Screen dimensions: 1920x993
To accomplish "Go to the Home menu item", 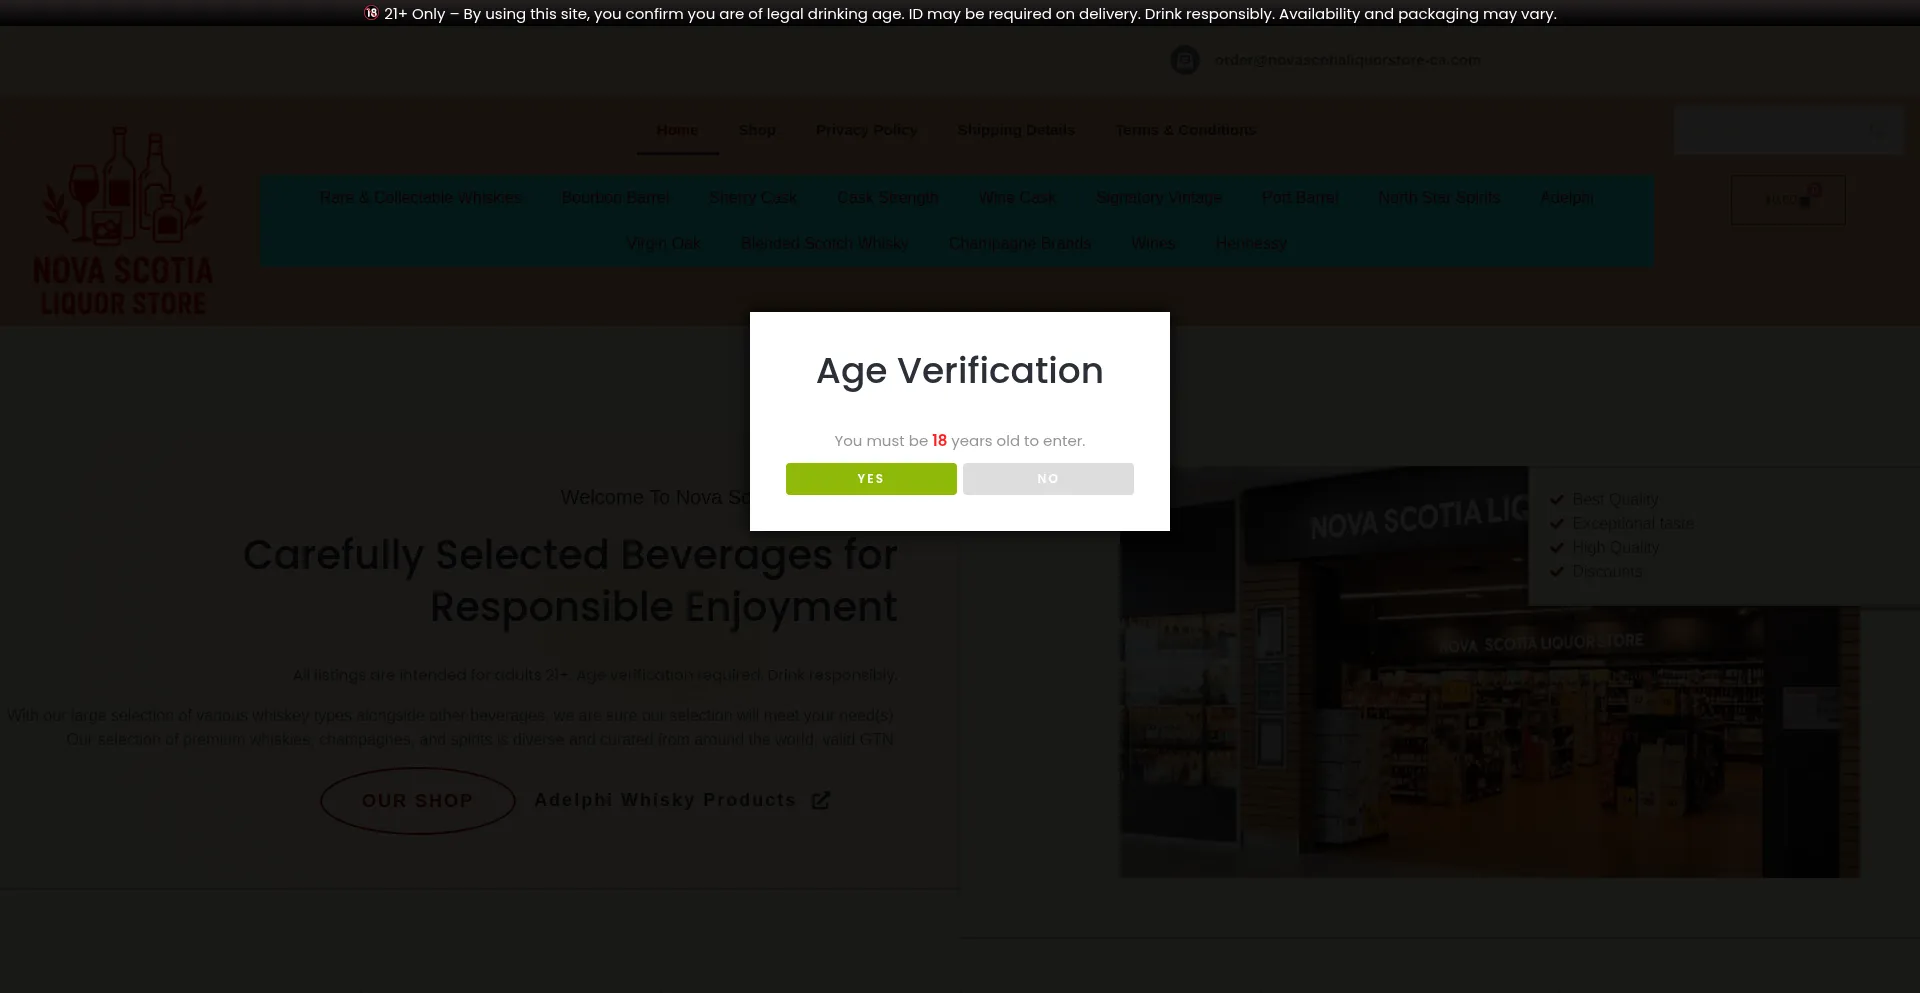I will pos(677,130).
